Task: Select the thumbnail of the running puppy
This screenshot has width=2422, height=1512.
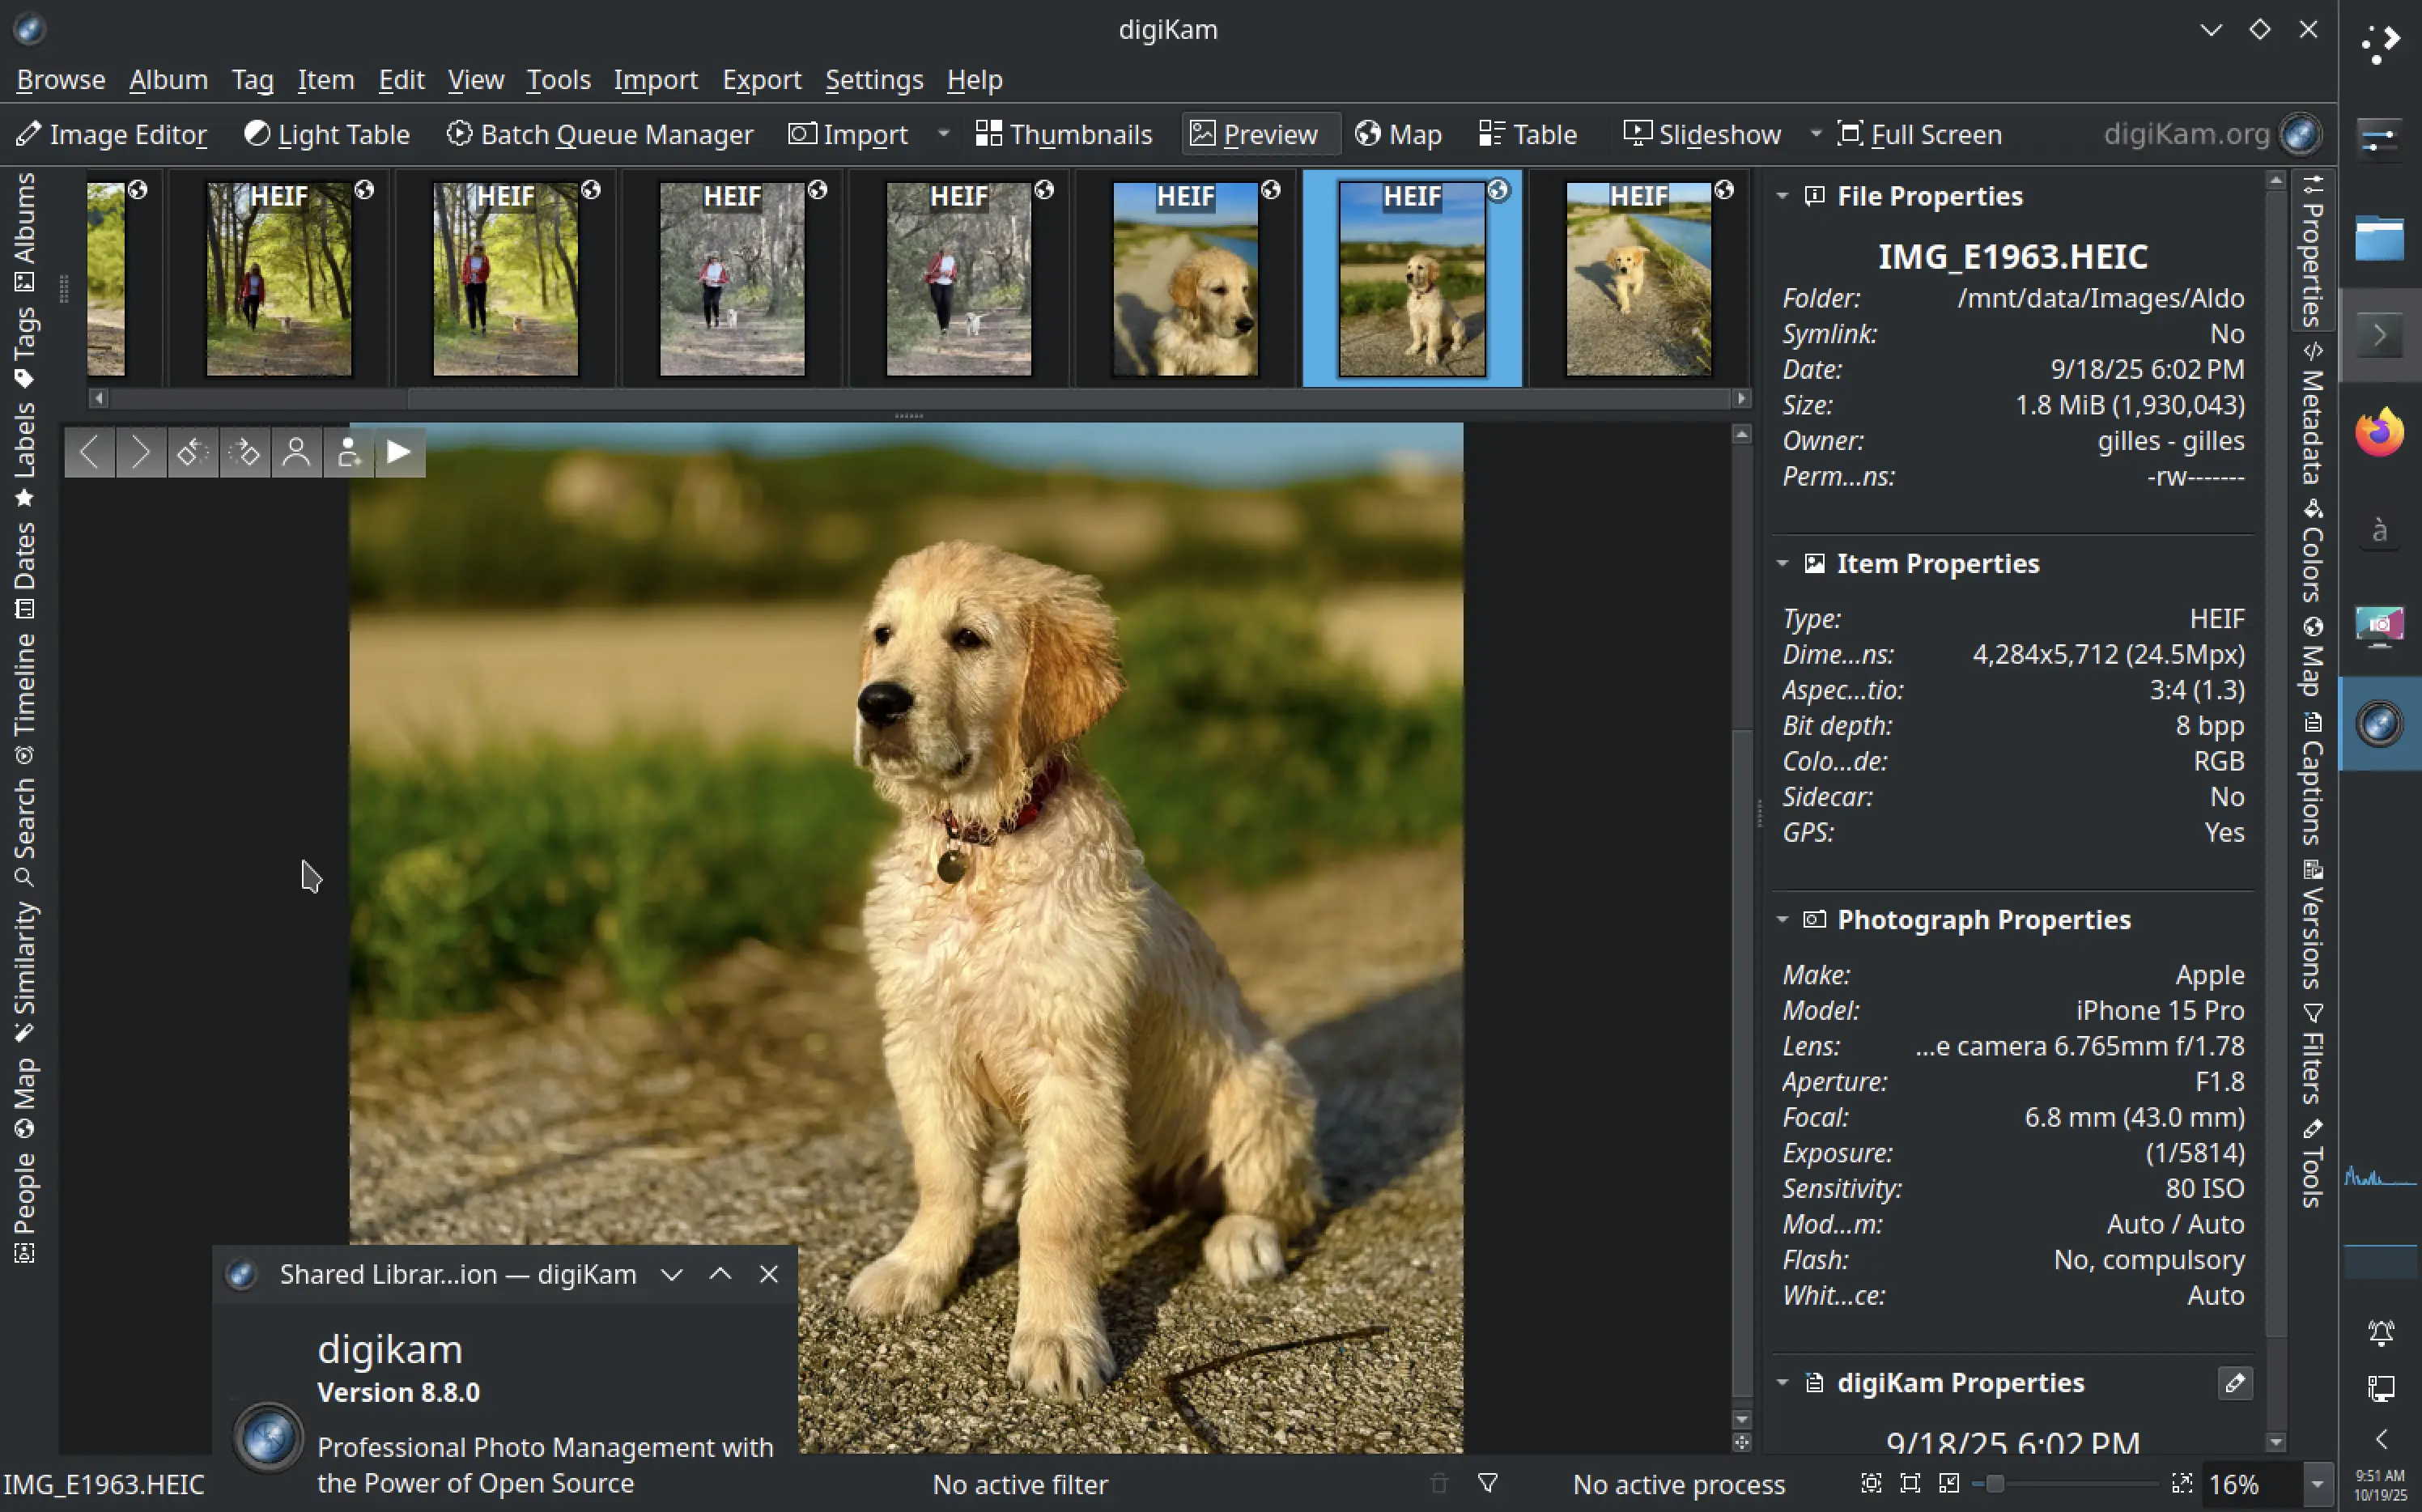Action: click(1639, 280)
